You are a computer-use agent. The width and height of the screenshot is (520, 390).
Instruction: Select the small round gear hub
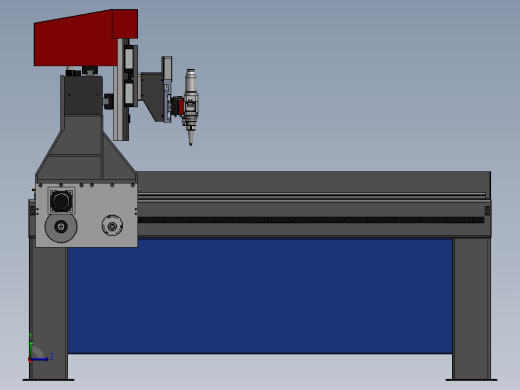coord(112,226)
